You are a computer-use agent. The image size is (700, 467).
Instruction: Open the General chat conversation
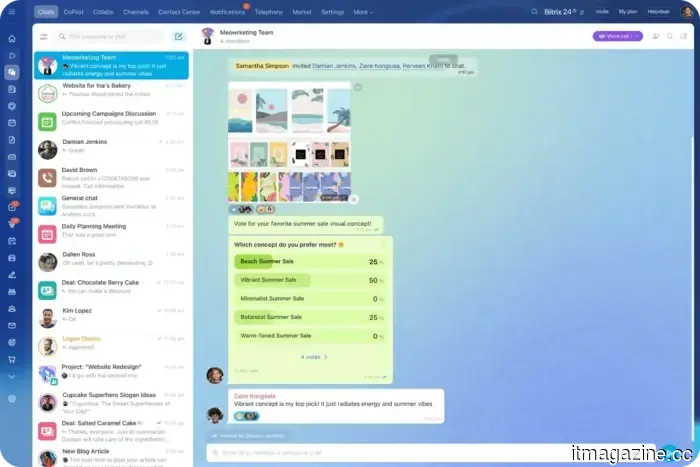[112, 205]
